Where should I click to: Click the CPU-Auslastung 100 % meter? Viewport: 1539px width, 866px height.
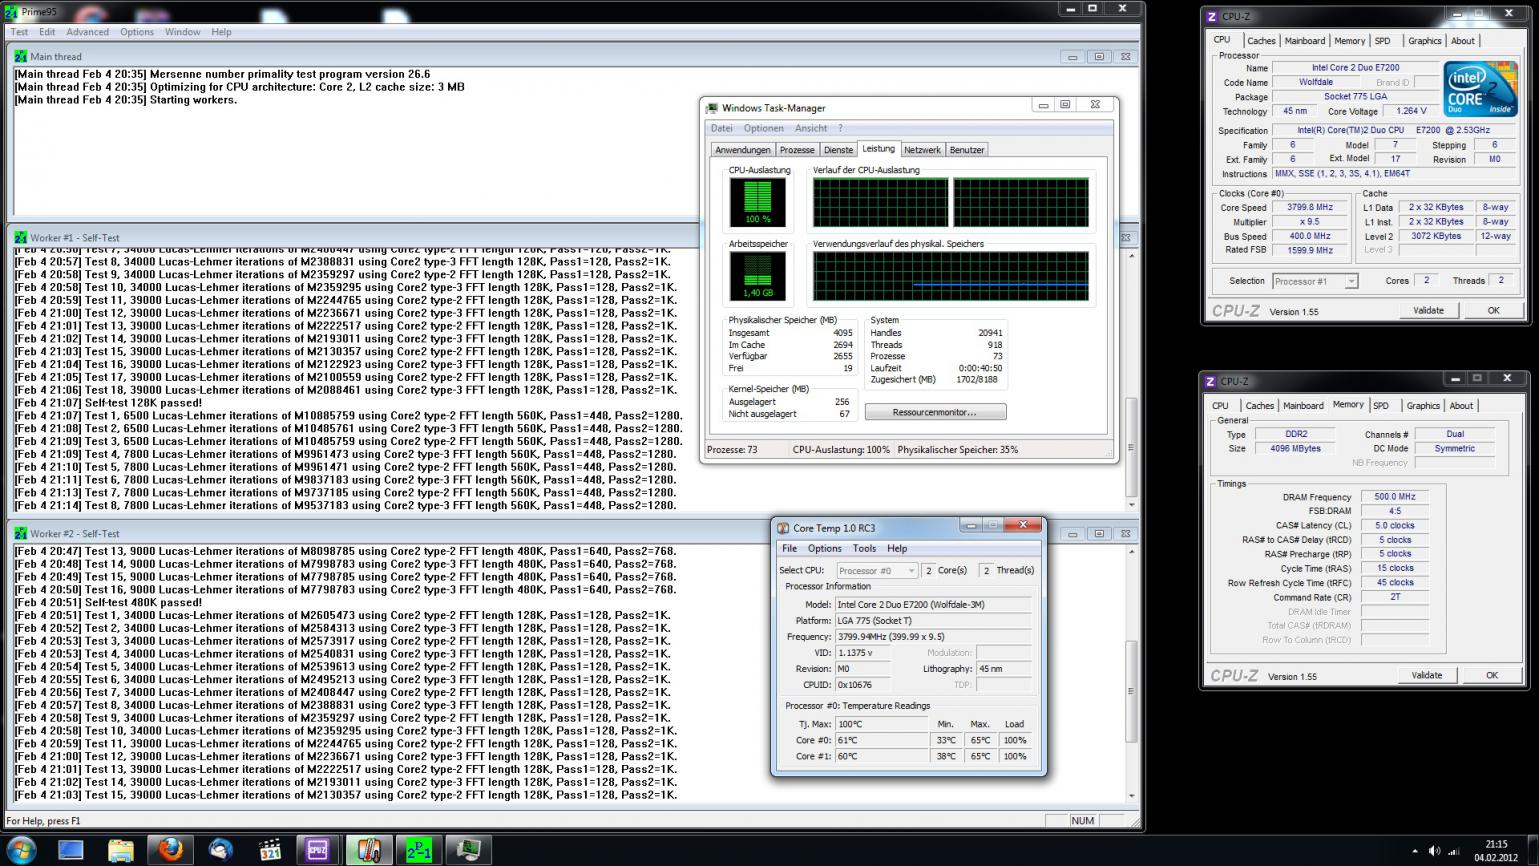point(757,203)
